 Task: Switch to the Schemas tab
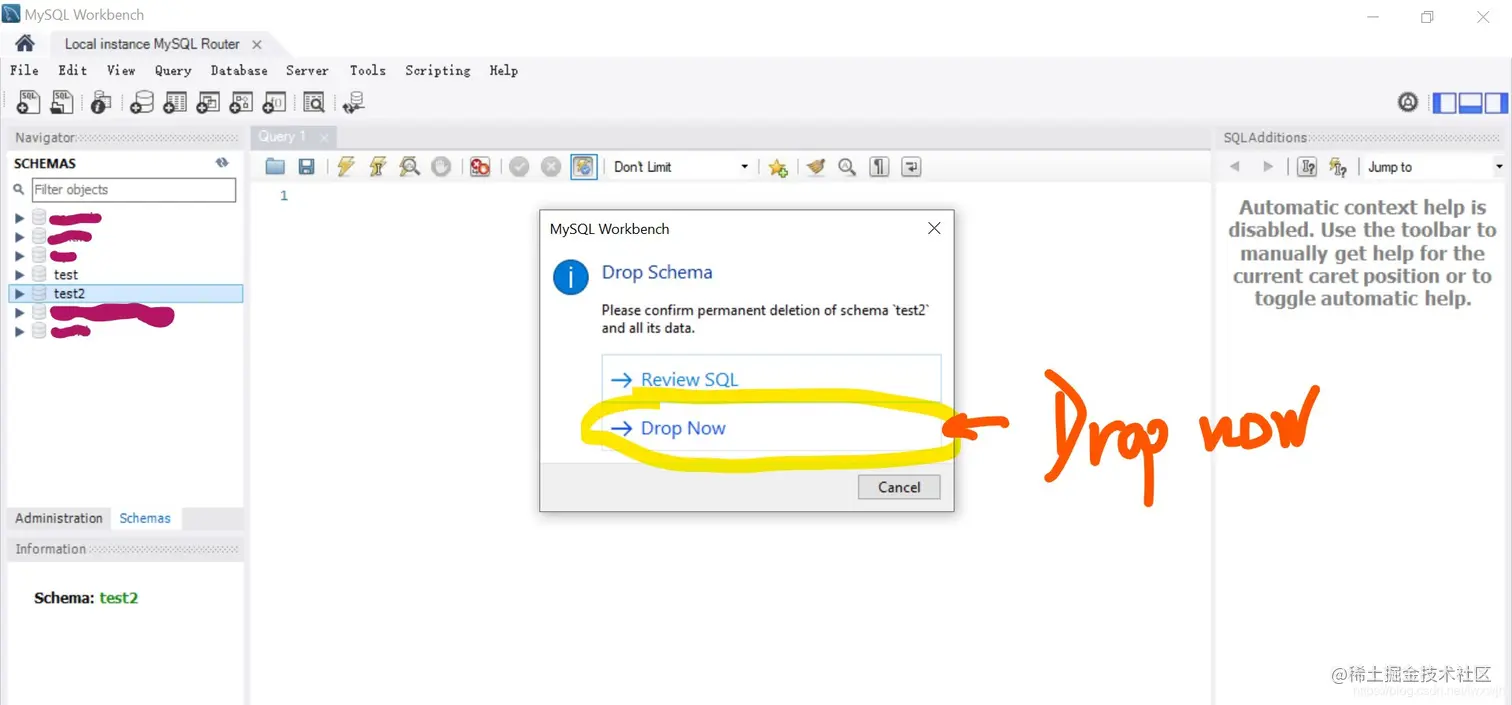pyautogui.click(x=145, y=518)
